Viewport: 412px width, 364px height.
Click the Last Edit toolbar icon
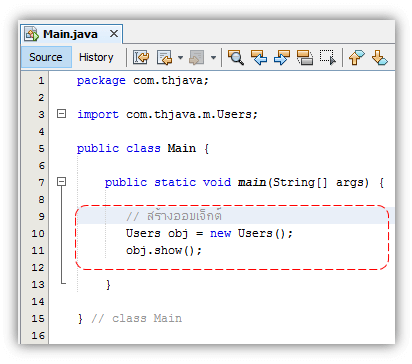coord(141,57)
